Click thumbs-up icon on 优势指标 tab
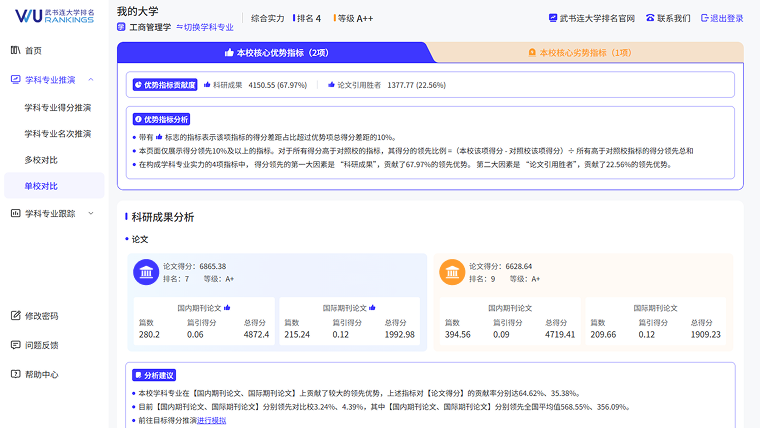Image resolution: width=760 pixels, height=428 pixels. [x=229, y=52]
